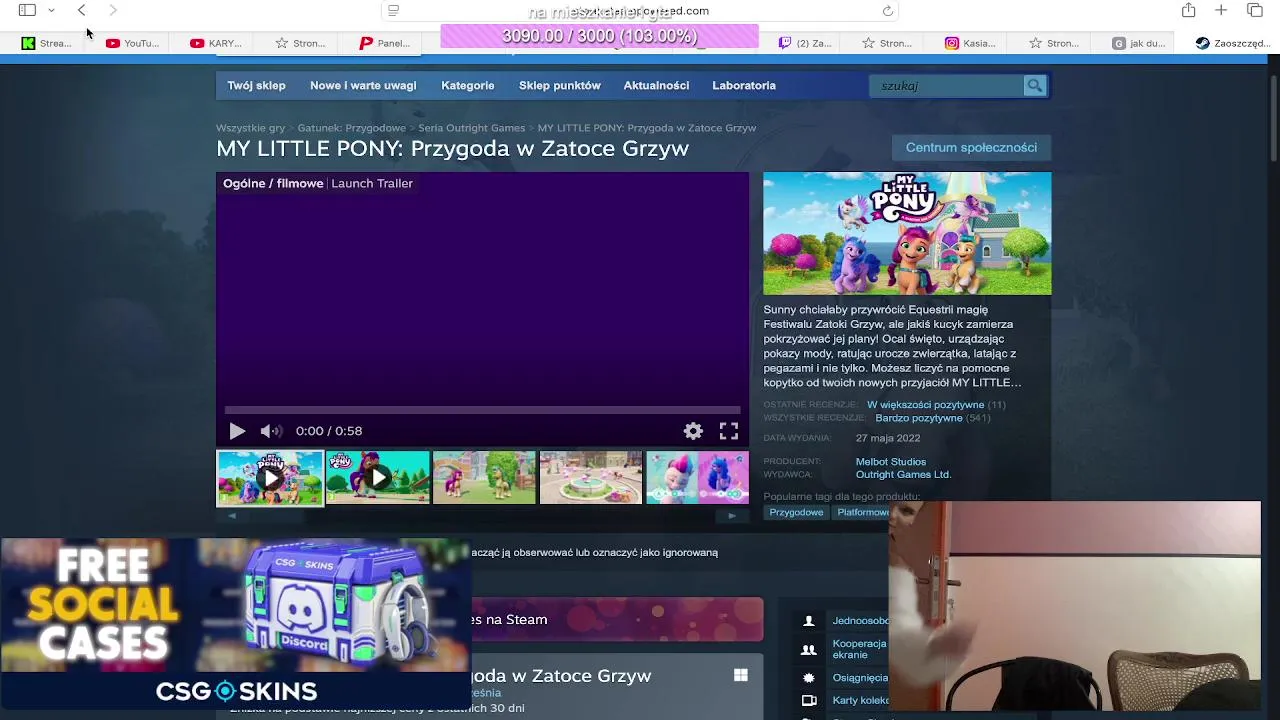The height and width of the screenshot is (720, 1280).
Task: Reload the page with the refresh icon
Action: tap(887, 11)
